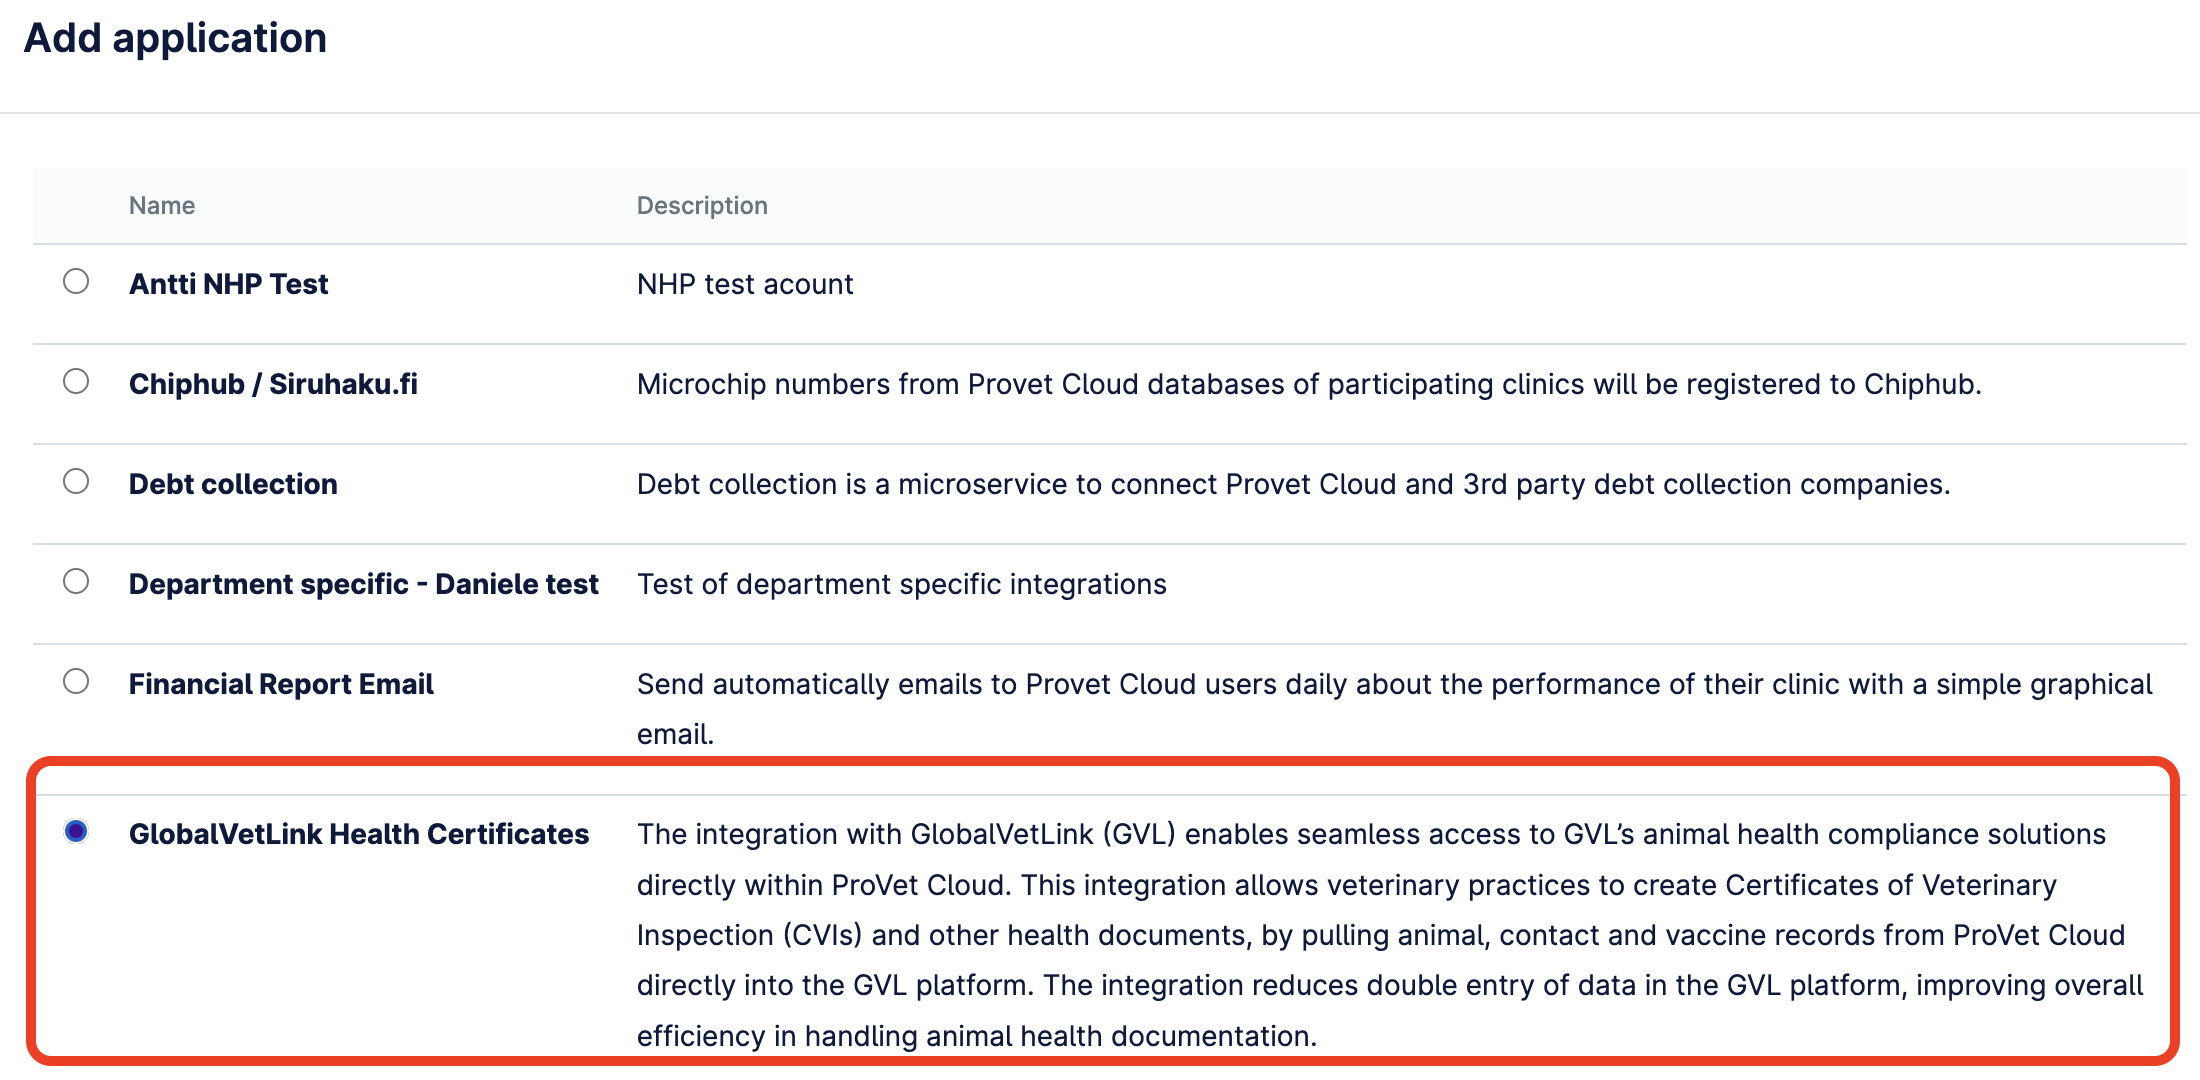Click the Description column header
This screenshot has height=1080, width=2200.
(702, 205)
